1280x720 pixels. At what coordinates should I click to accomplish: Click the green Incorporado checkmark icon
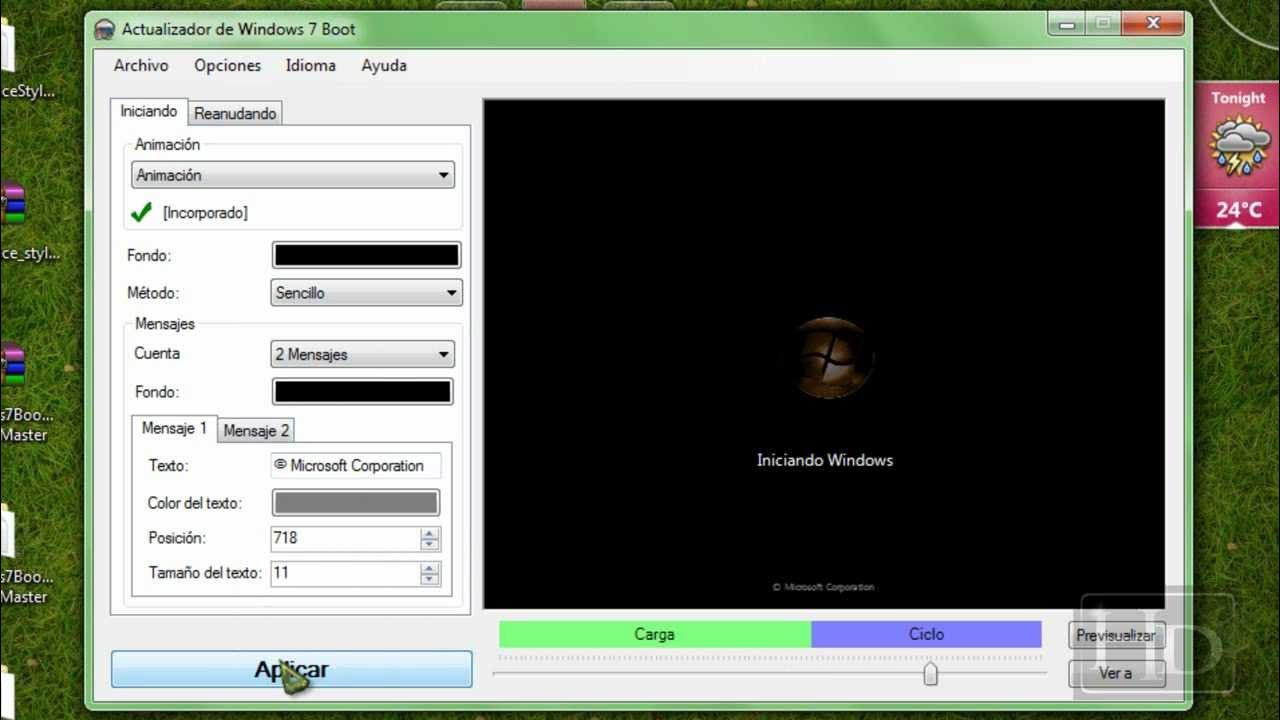(141, 212)
